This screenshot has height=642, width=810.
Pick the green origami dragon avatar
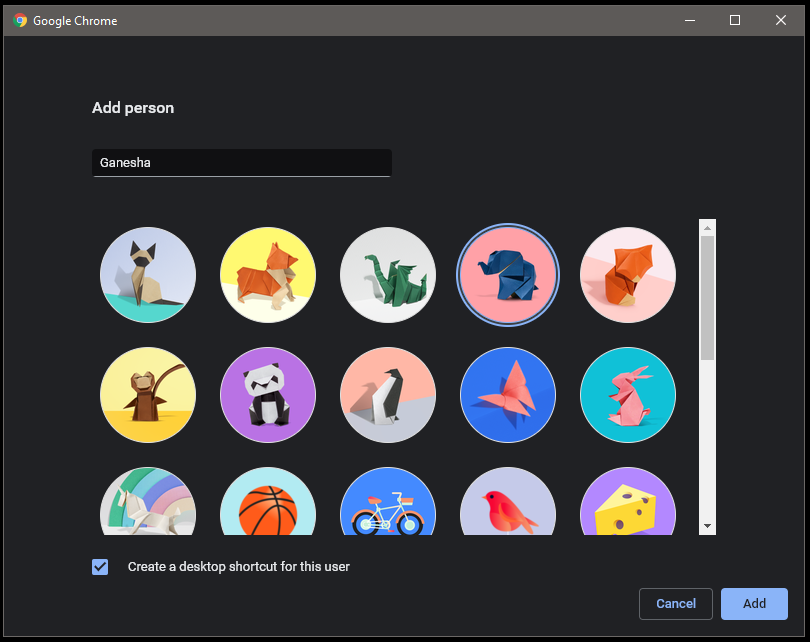click(388, 275)
